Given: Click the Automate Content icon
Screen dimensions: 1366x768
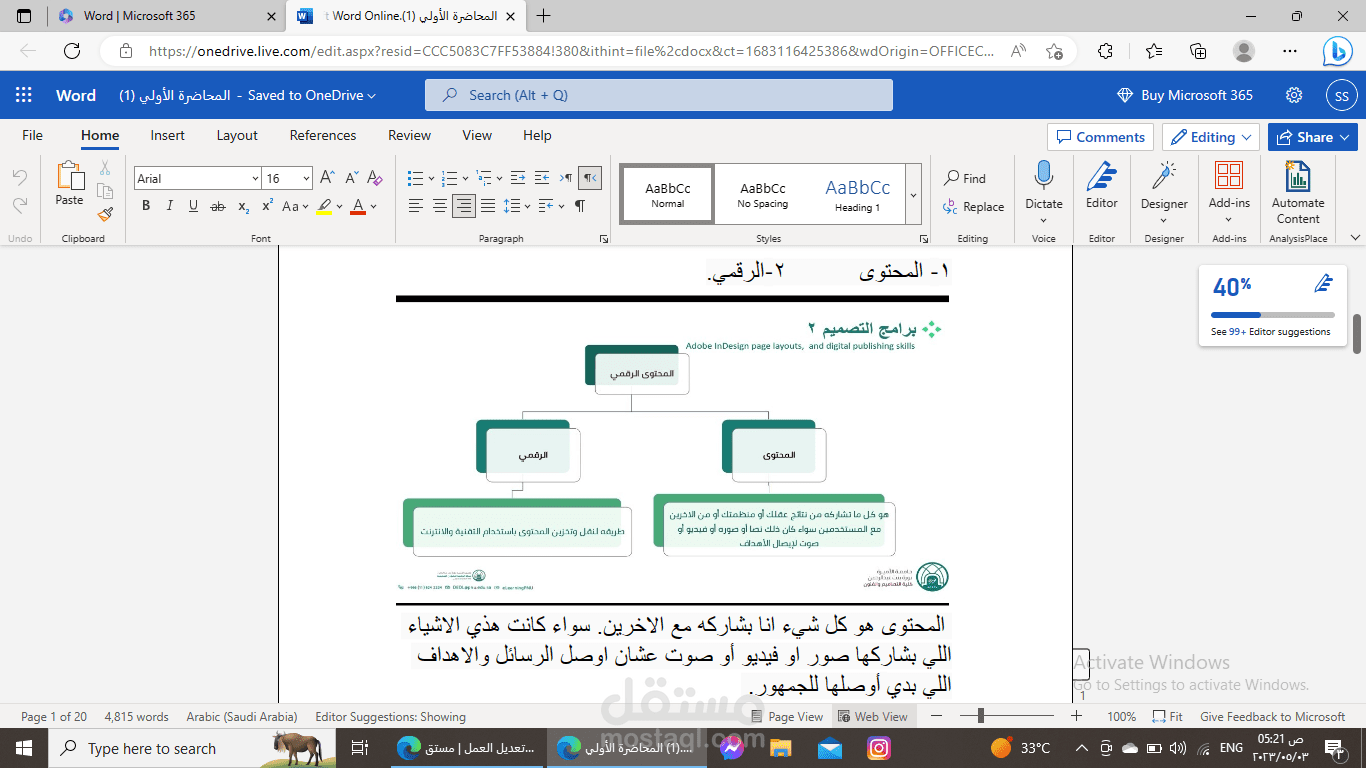Looking at the screenshot, I should pos(1298,176).
